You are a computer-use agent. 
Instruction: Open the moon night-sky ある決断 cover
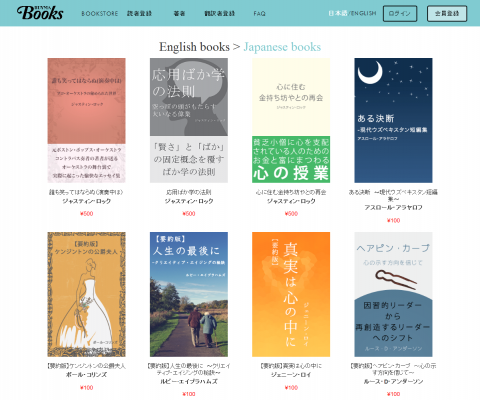click(x=393, y=120)
